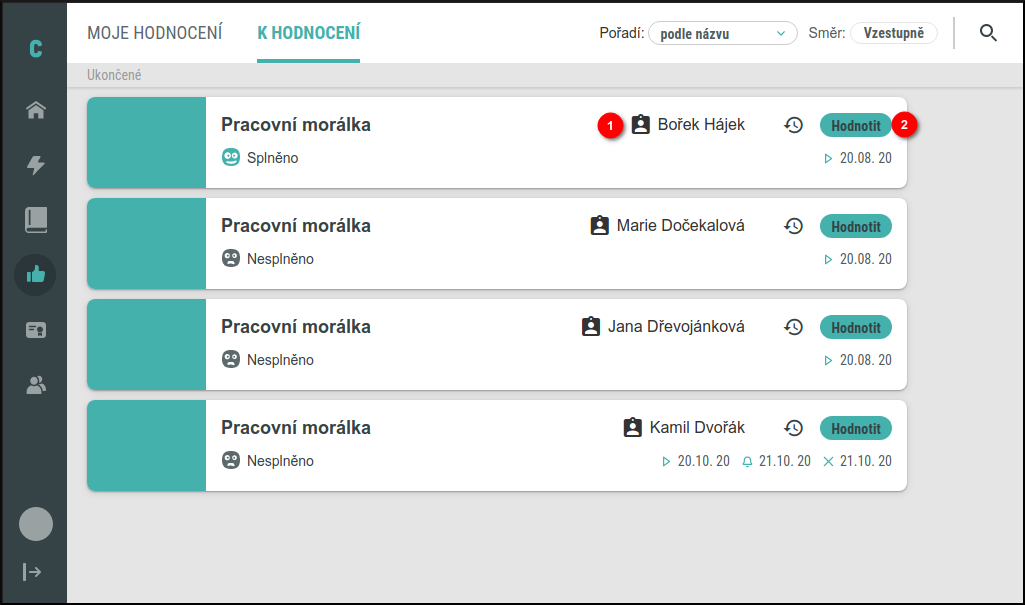Open the home icon in sidebar
Screen dimensions: 1025x605
pos(36,110)
